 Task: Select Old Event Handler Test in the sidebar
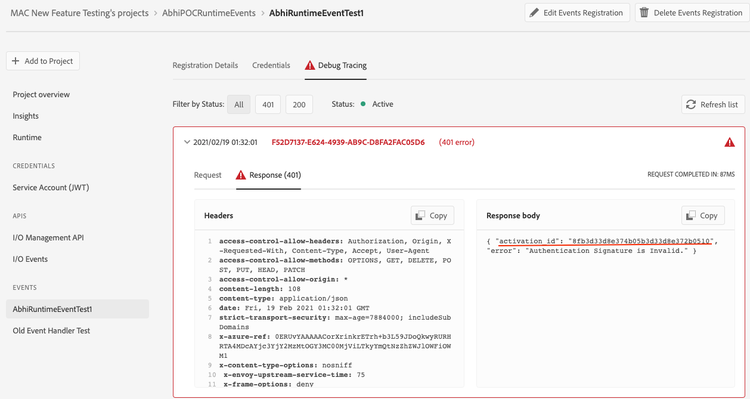point(51,331)
